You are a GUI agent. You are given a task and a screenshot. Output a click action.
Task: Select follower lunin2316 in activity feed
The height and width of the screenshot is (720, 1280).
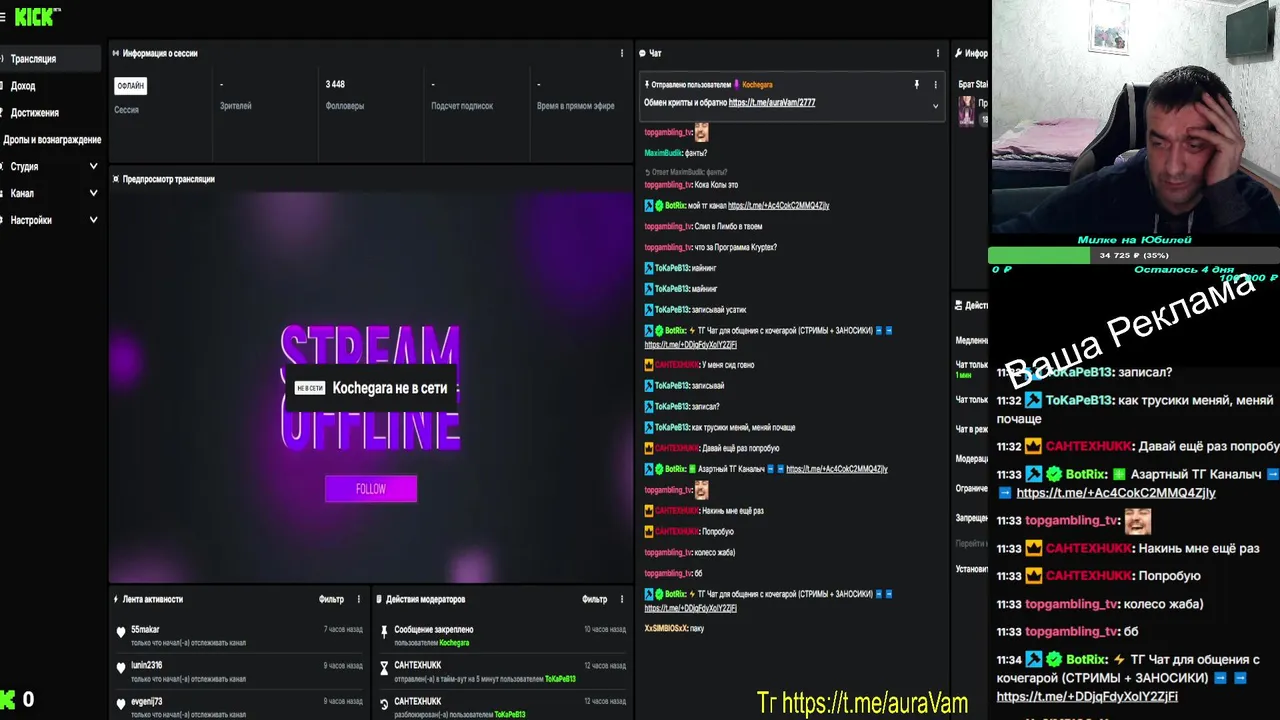click(146, 665)
